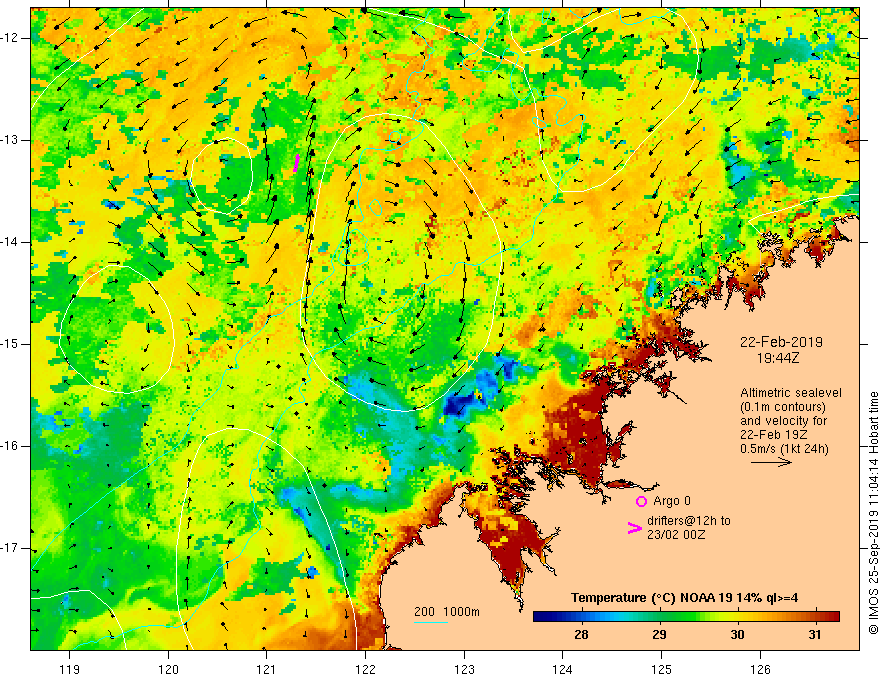
Task: Click the 30 label on temperature scale
Action: point(737,635)
